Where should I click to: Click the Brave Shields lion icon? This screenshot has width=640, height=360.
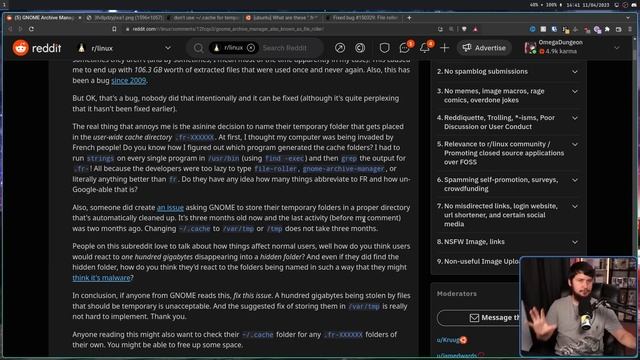(x=464, y=29)
